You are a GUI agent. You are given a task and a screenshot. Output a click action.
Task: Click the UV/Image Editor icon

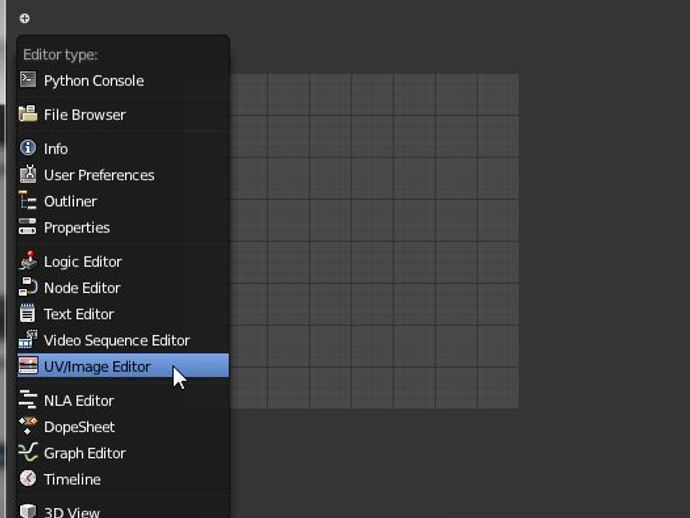point(28,365)
